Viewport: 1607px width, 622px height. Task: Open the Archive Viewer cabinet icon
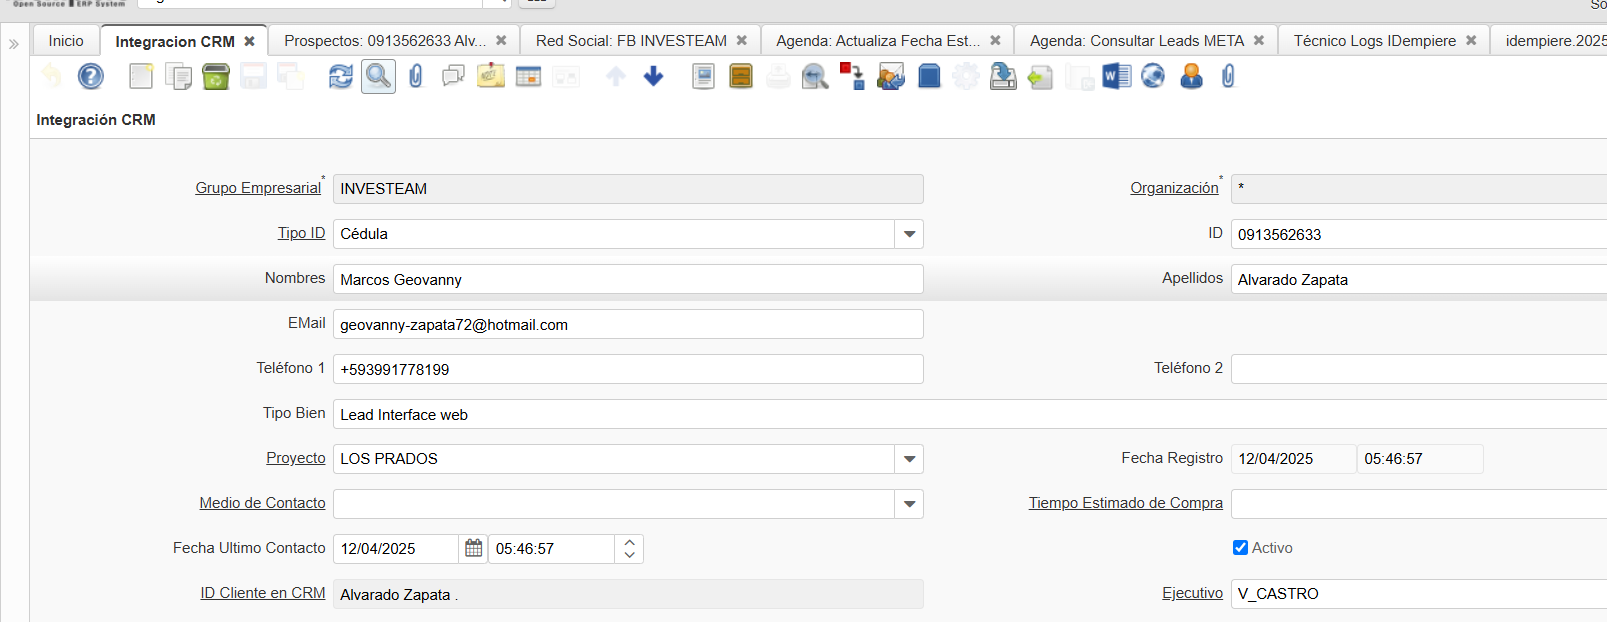[x=741, y=76]
